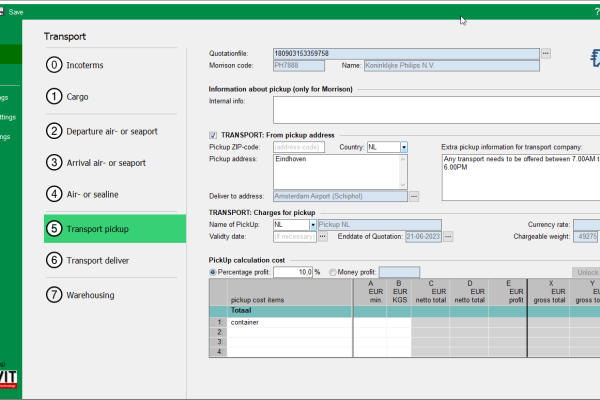Click the Name field Koninklijke Philips N.V.
The width and height of the screenshot is (600, 400).
tap(452, 65)
